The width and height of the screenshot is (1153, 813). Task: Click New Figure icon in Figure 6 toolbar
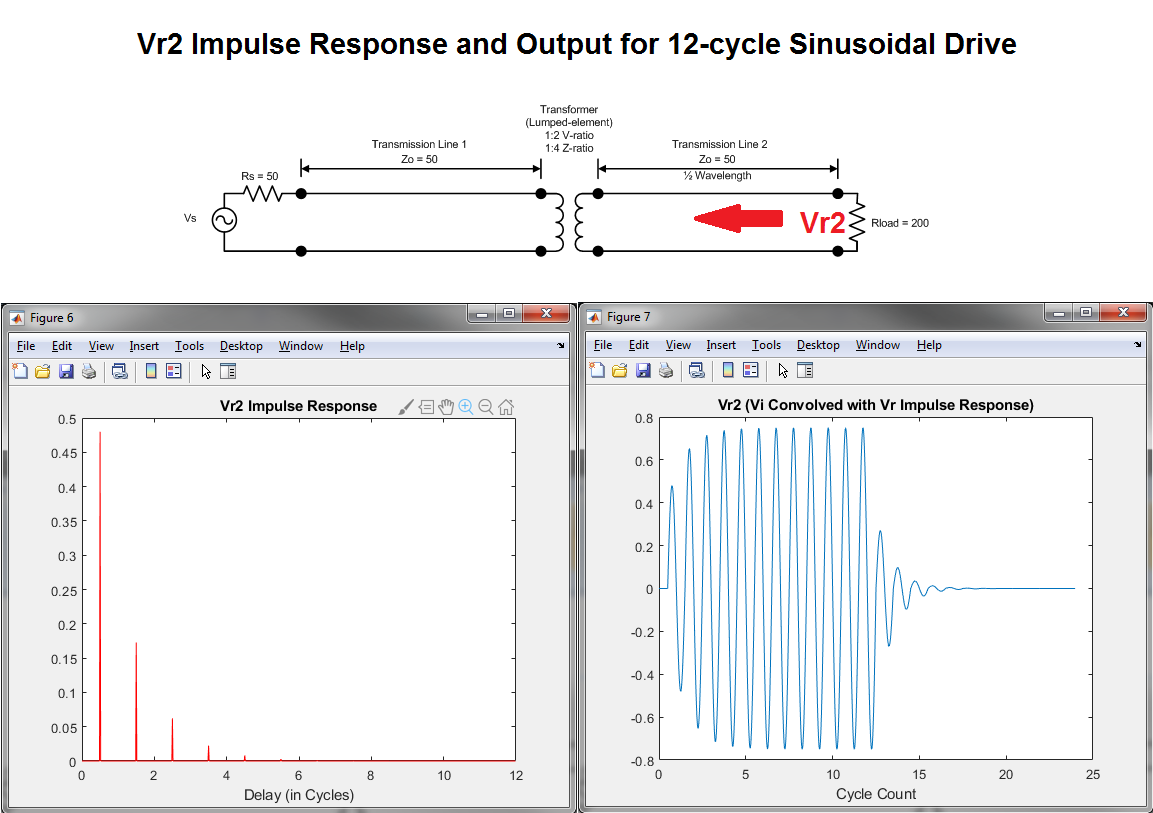click(x=21, y=372)
